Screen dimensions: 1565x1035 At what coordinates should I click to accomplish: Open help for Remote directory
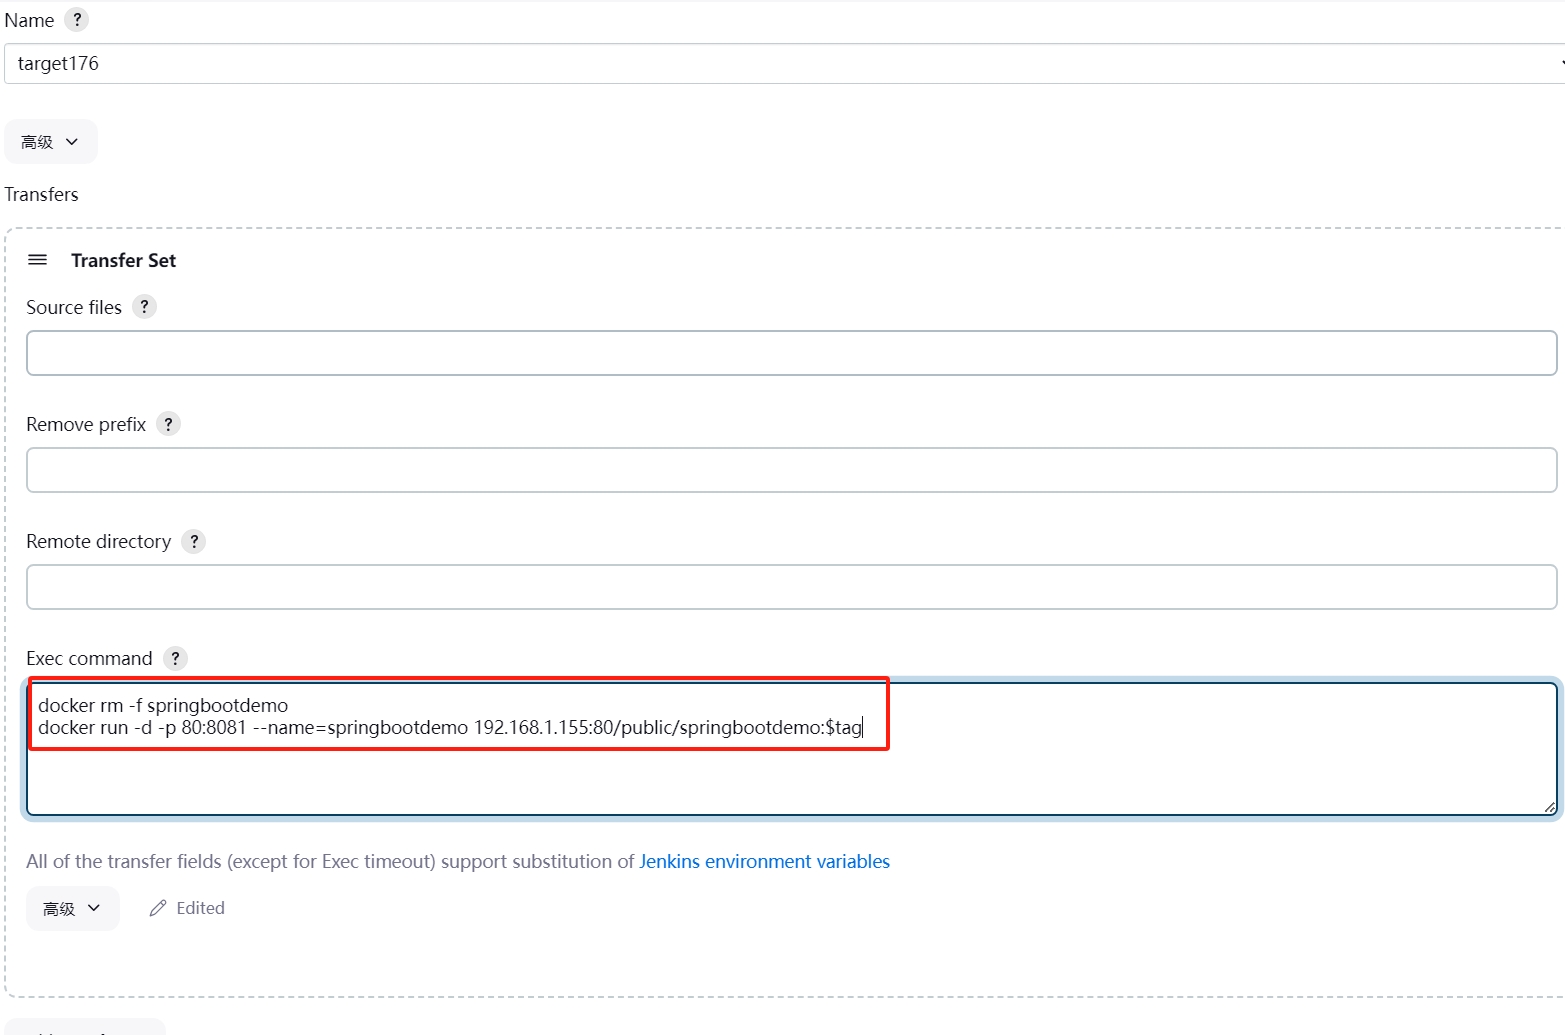(194, 541)
